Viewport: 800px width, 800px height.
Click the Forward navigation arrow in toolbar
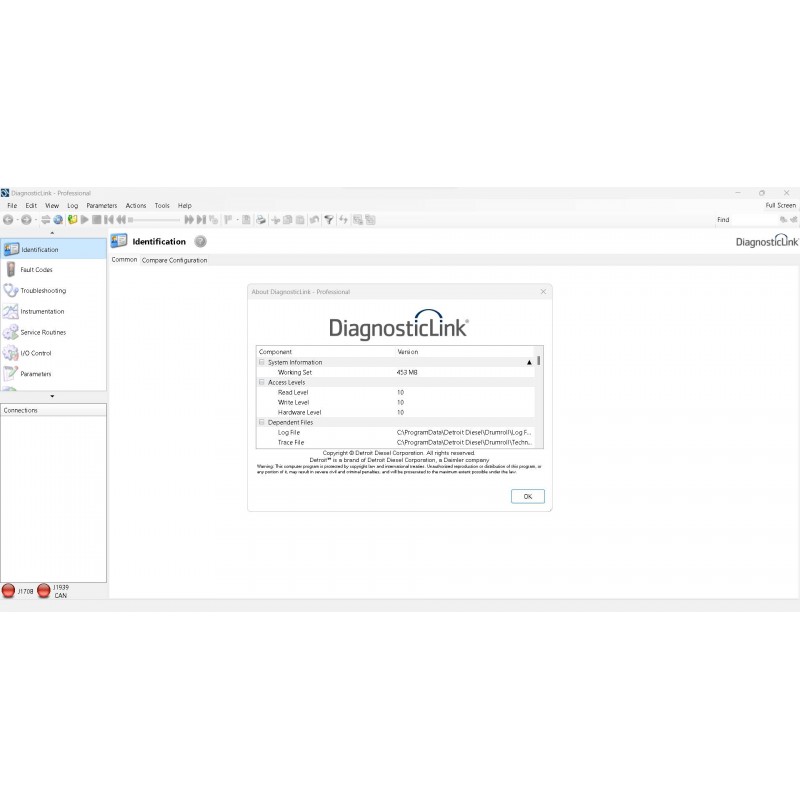click(26, 220)
